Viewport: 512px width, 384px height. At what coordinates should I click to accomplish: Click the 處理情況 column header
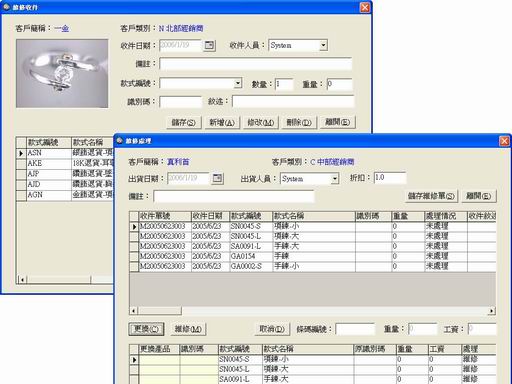[446, 216]
